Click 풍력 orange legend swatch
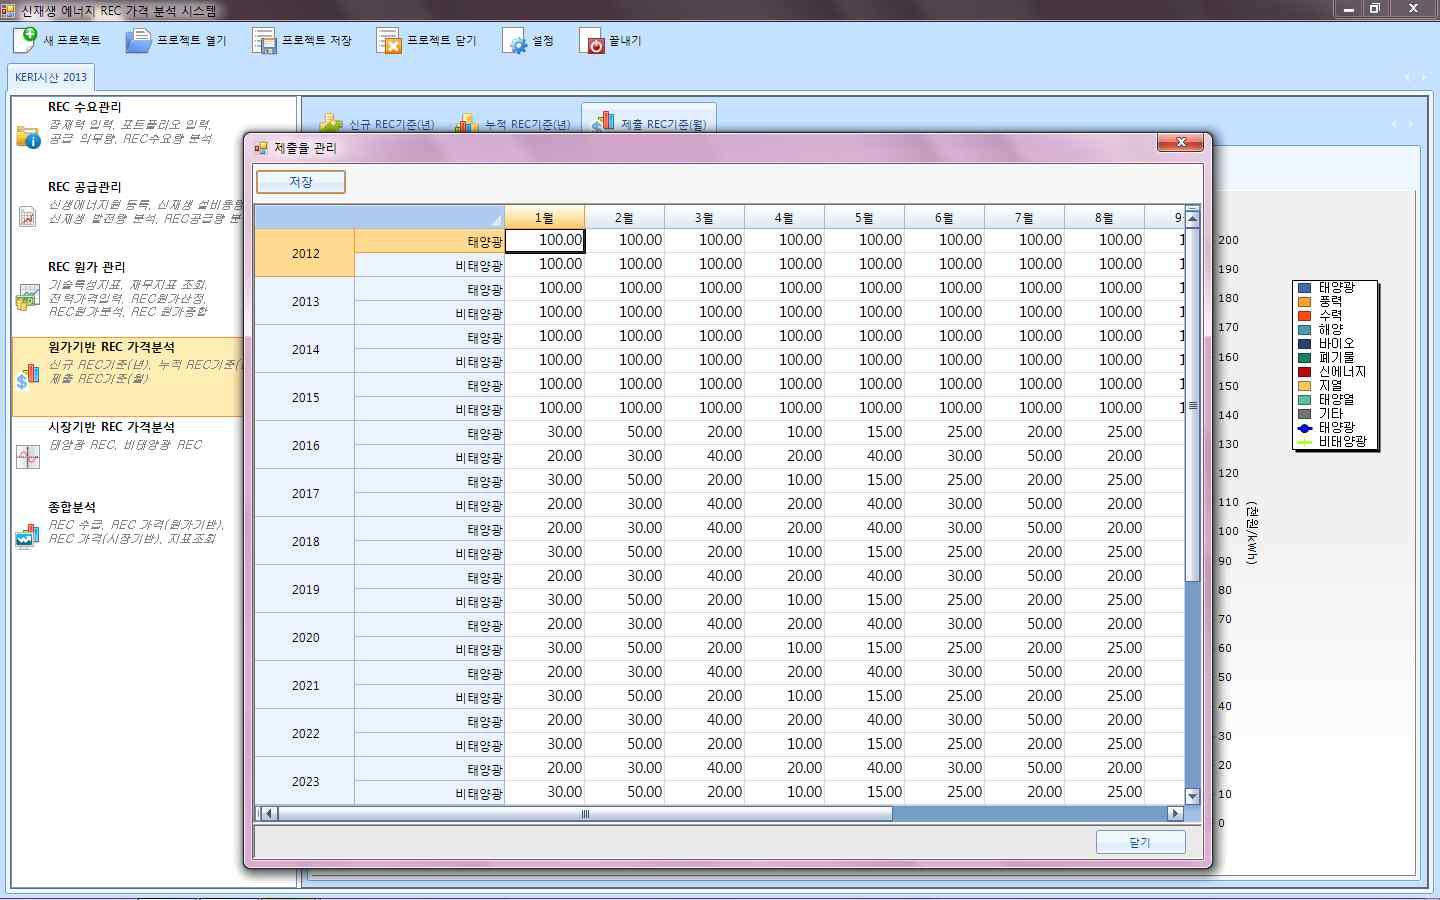The height and width of the screenshot is (900, 1440). pyautogui.click(x=1304, y=301)
